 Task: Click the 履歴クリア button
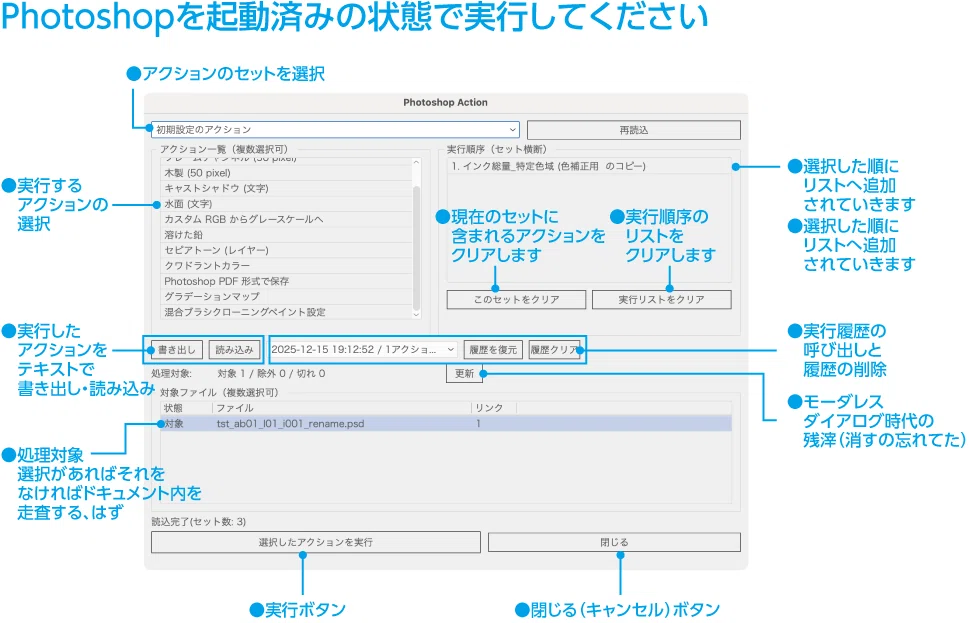554,350
